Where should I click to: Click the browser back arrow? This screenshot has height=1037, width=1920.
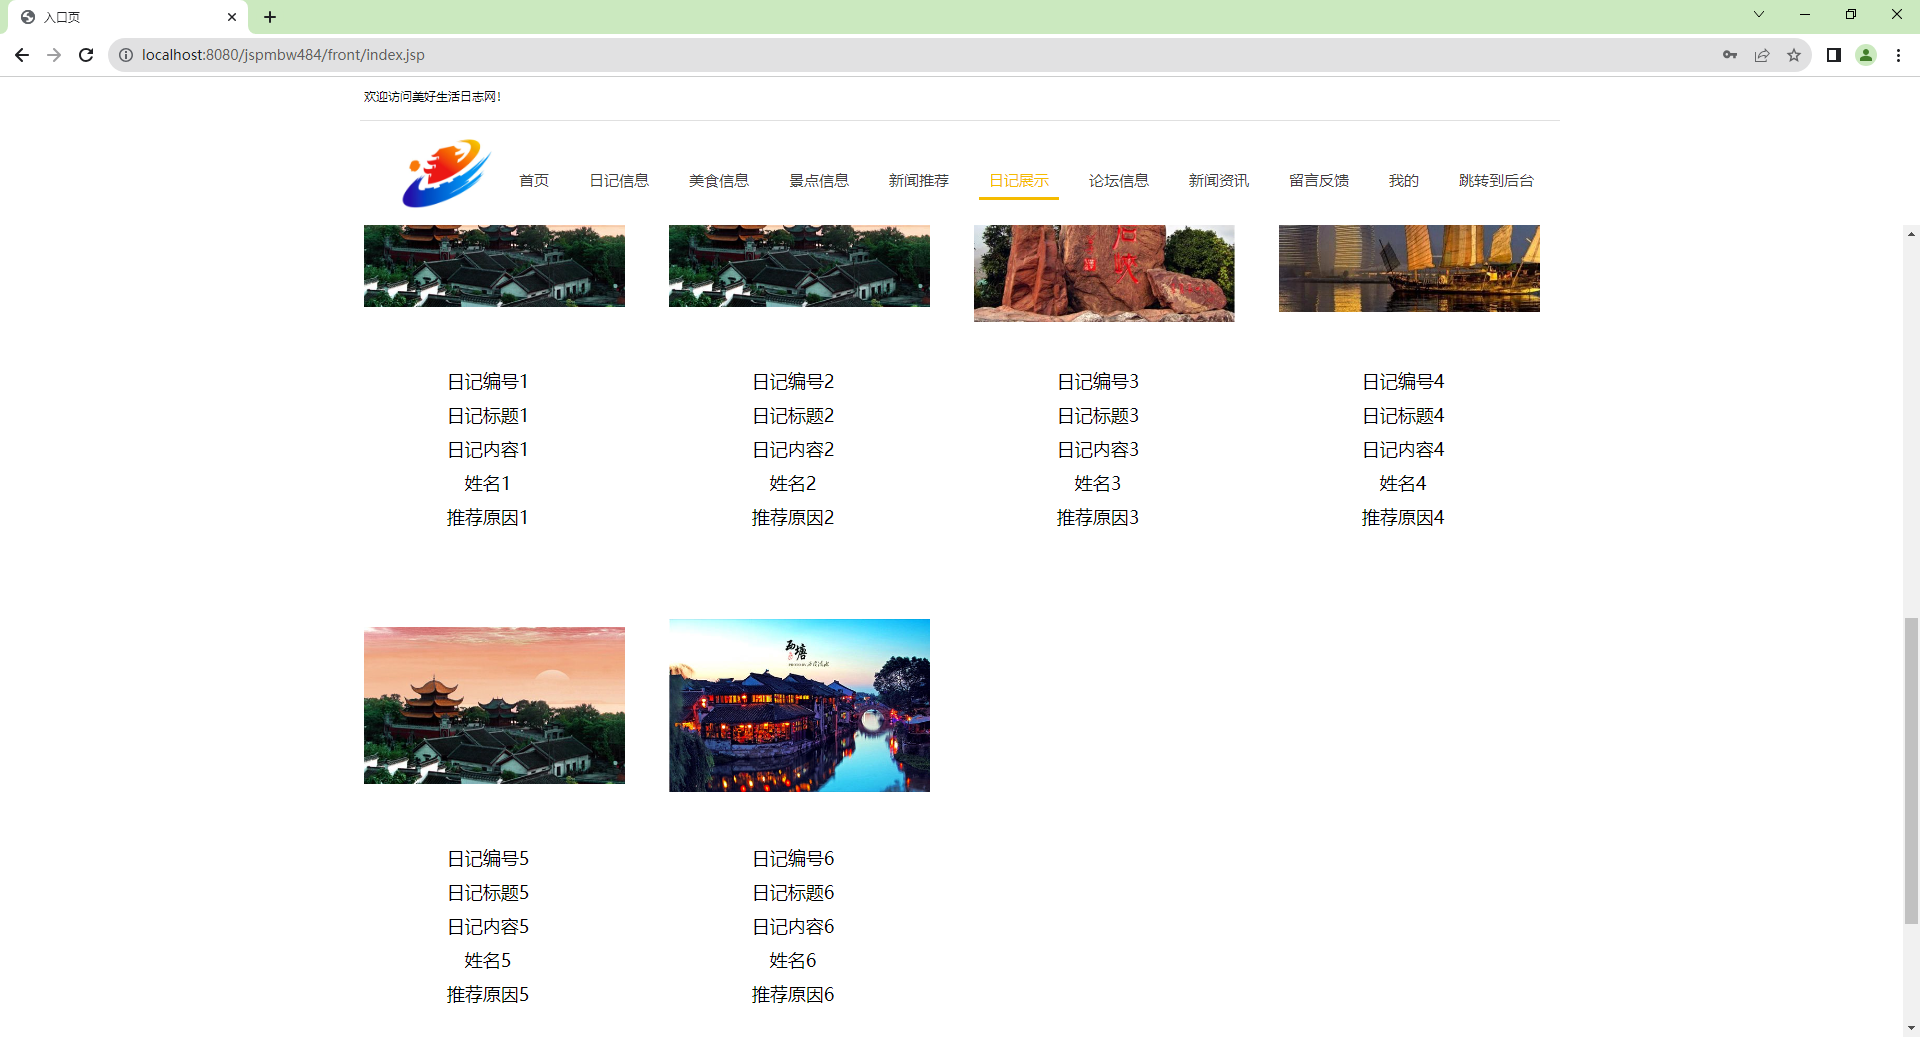click(22, 55)
